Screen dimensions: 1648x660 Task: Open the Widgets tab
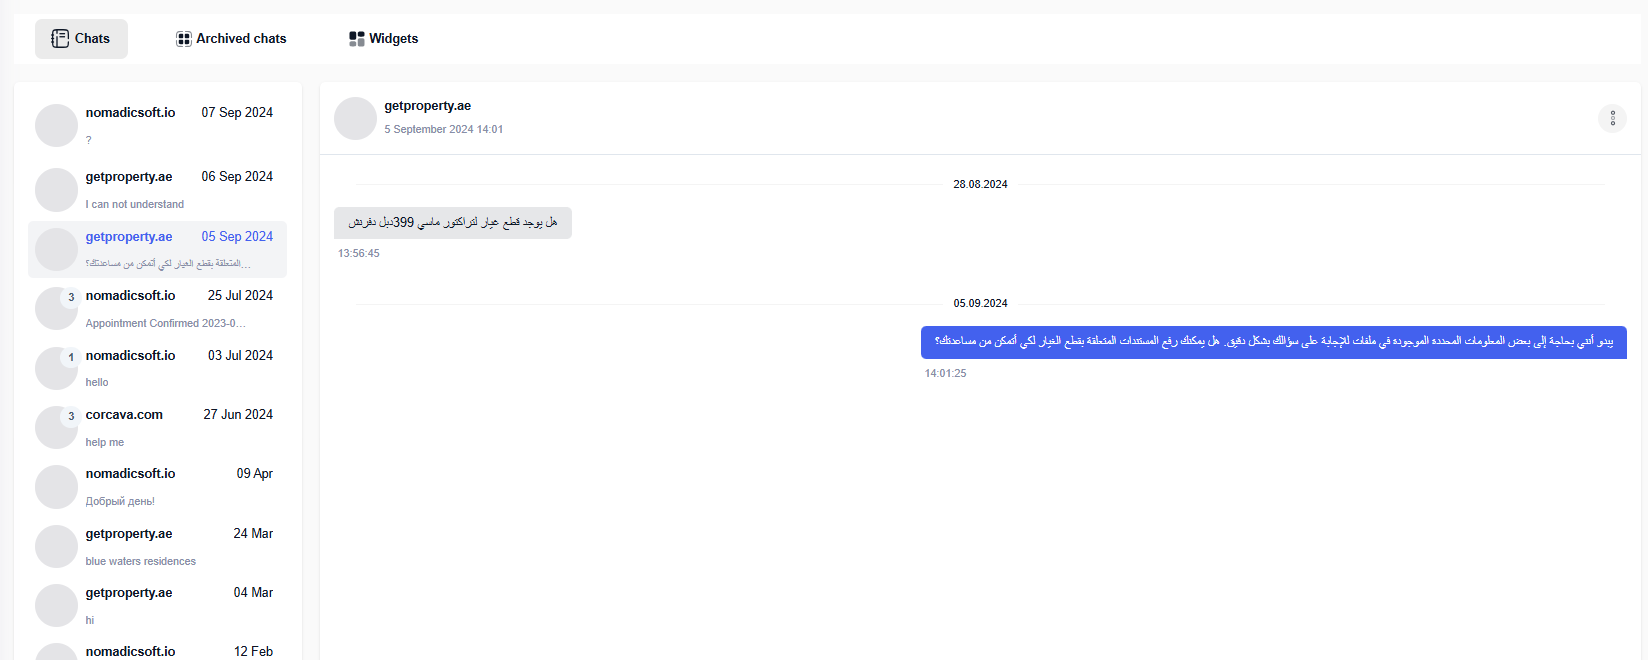click(x=383, y=39)
